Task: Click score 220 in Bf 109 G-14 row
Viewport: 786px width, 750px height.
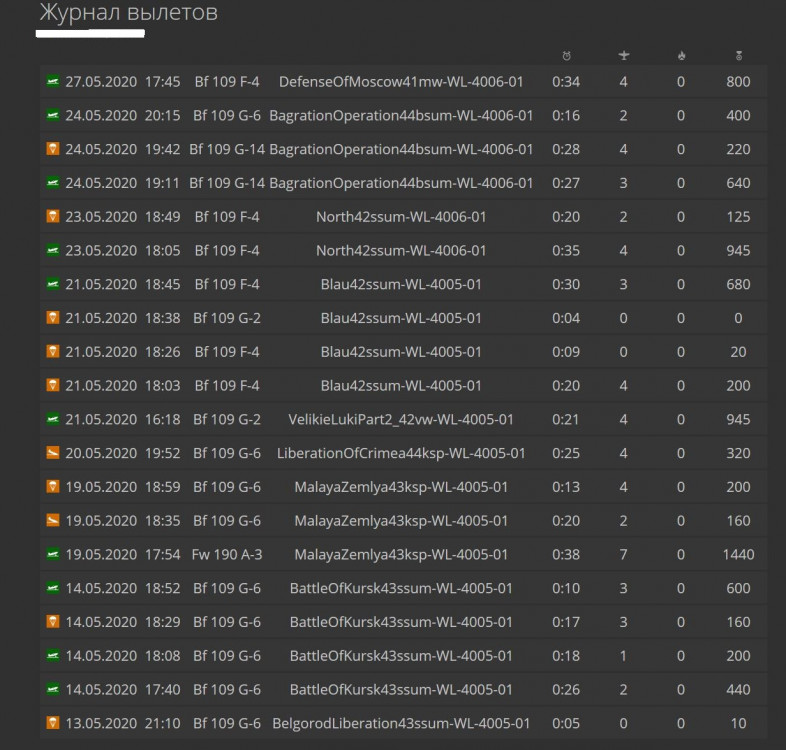Action: (x=738, y=149)
